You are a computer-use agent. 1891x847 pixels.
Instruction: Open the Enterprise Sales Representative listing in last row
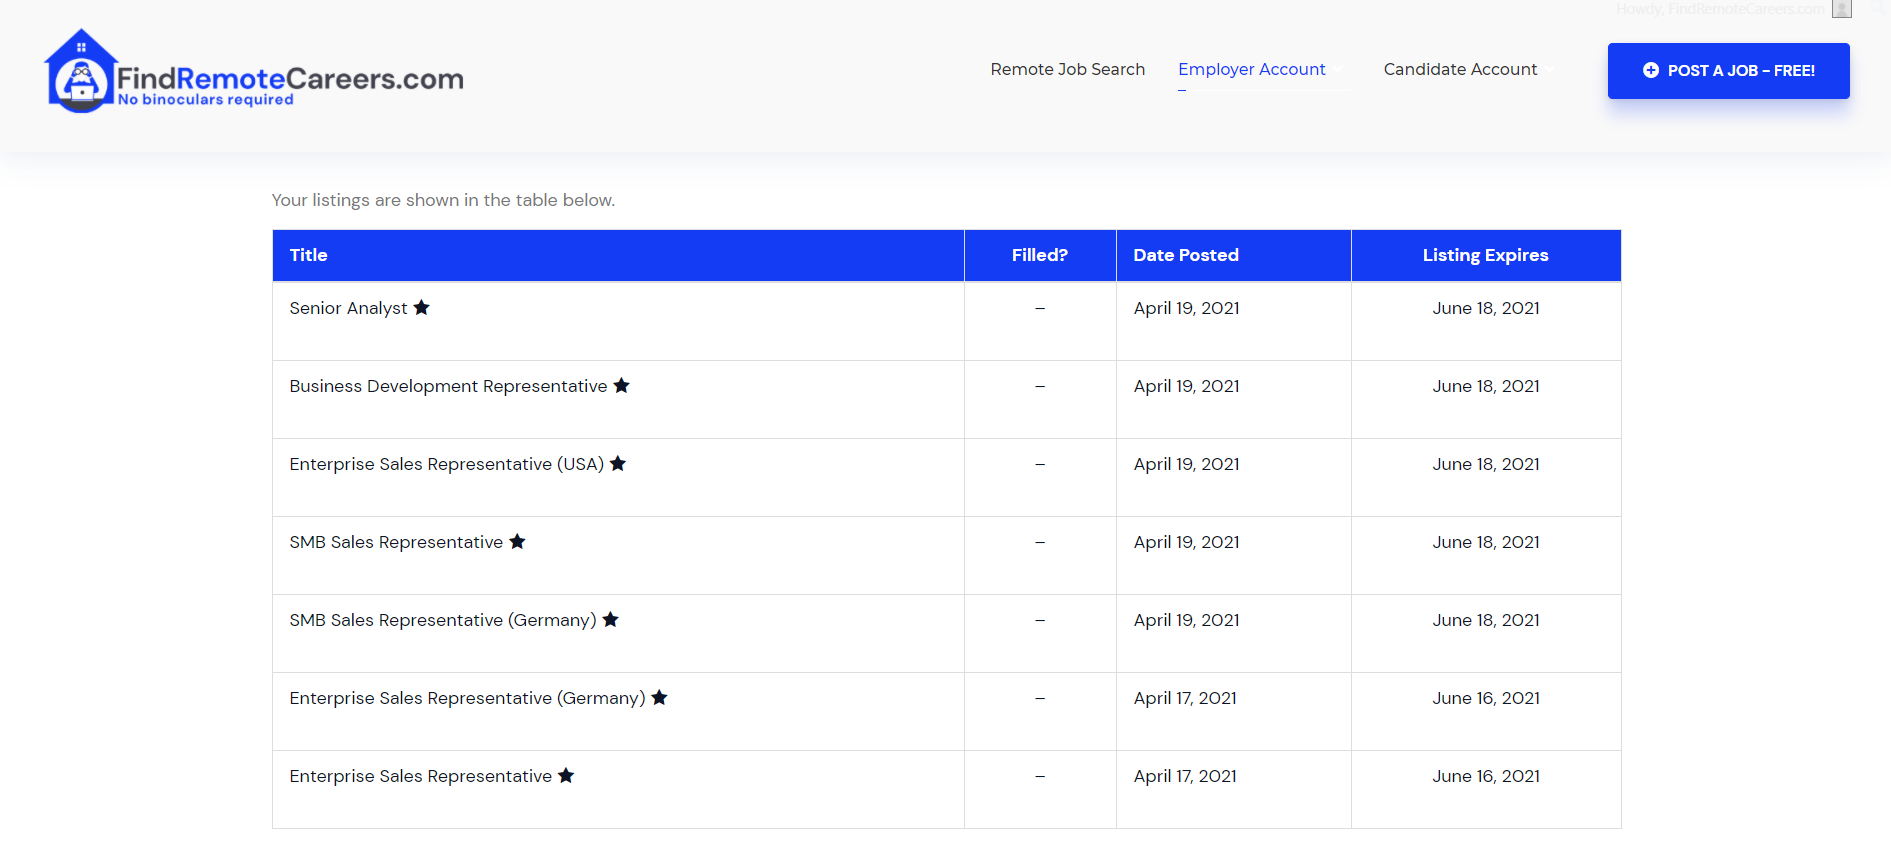click(420, 776)
